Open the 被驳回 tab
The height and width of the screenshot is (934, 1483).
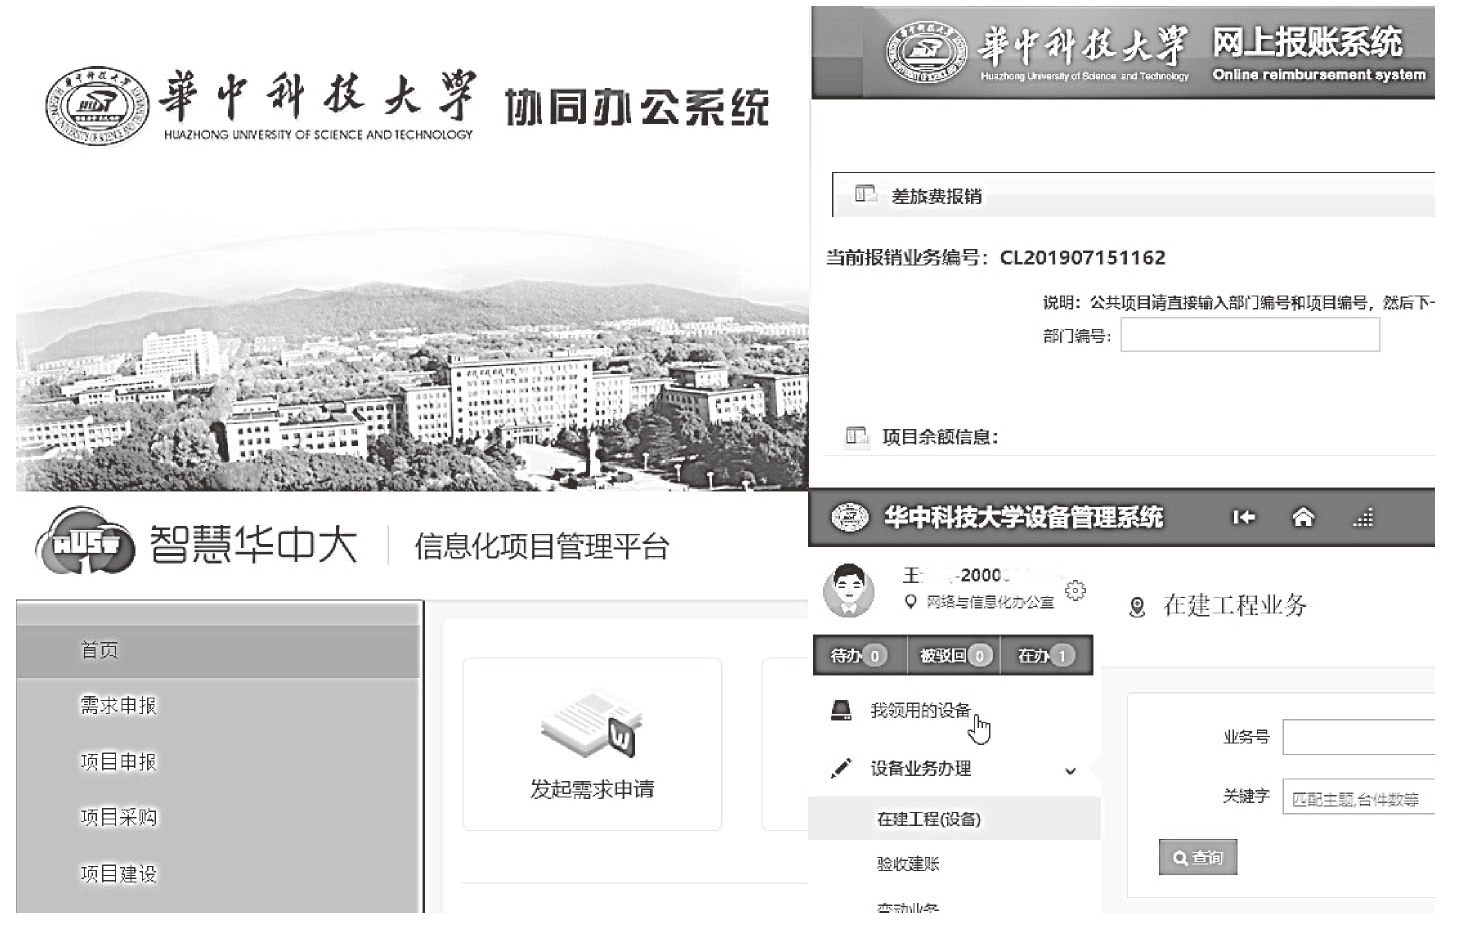click(x=954, y=655)
